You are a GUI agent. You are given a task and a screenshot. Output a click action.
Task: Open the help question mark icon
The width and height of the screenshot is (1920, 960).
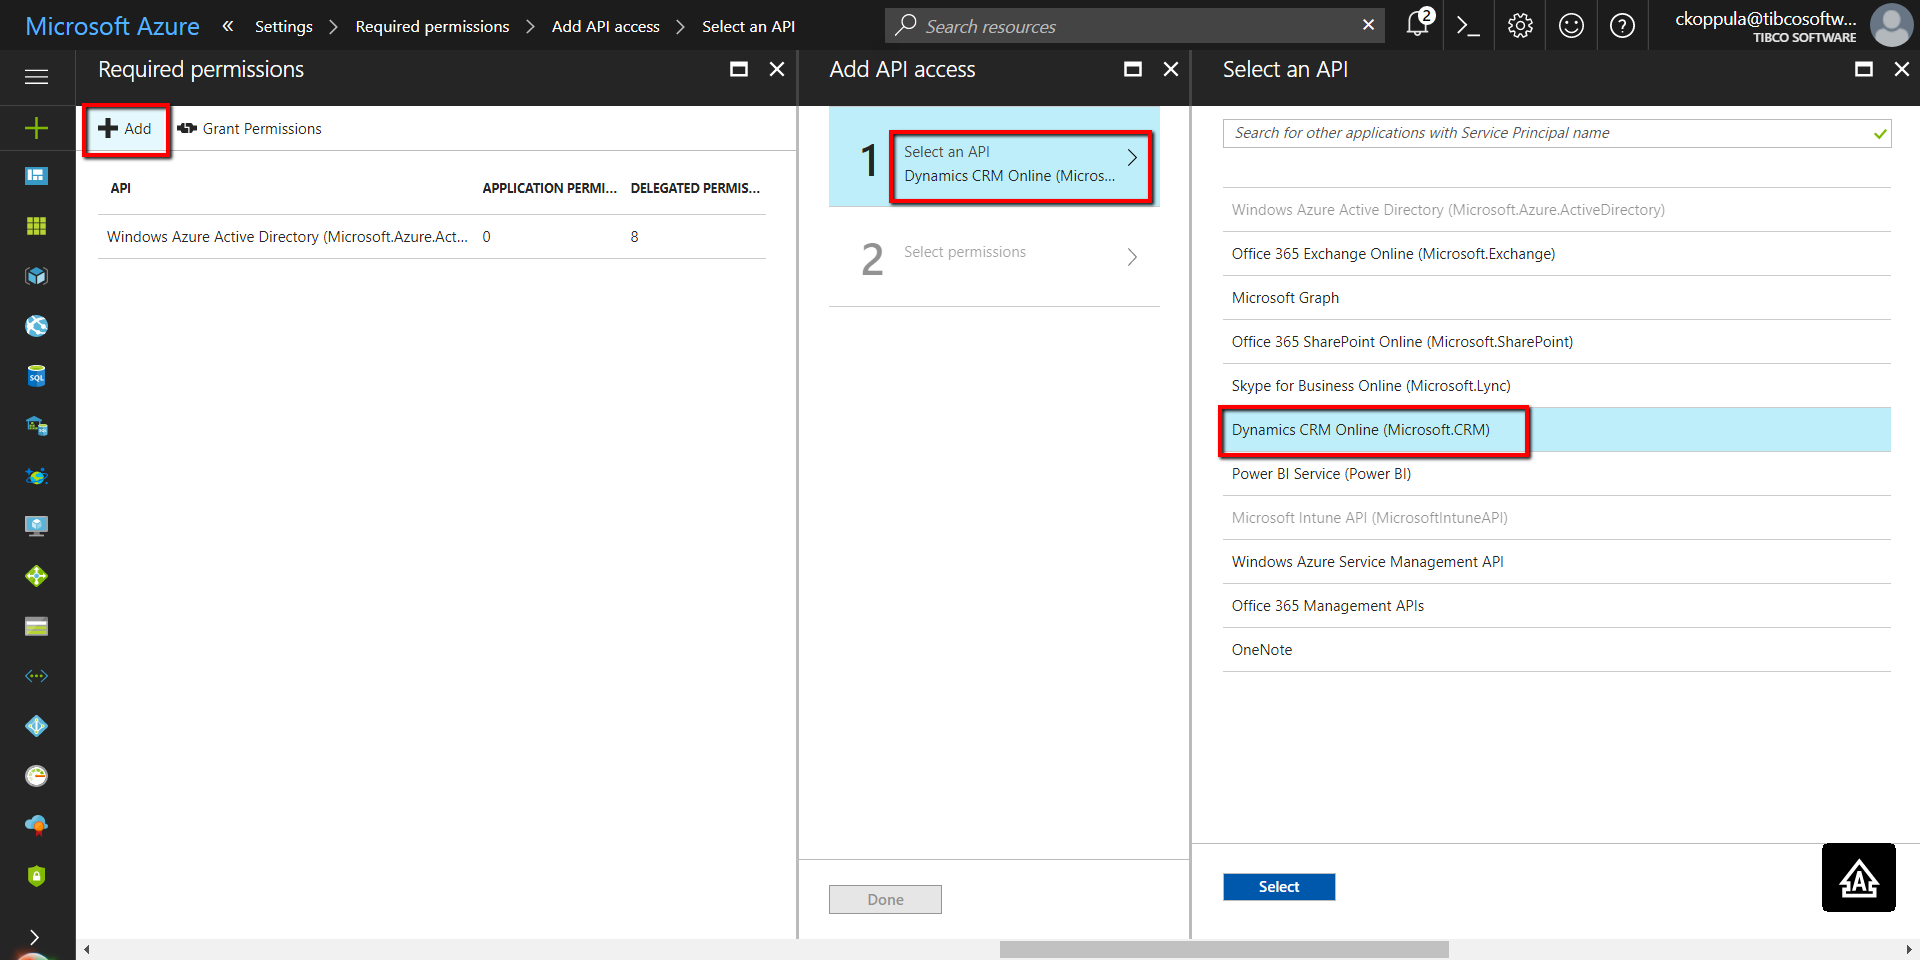coord(1622,26)
